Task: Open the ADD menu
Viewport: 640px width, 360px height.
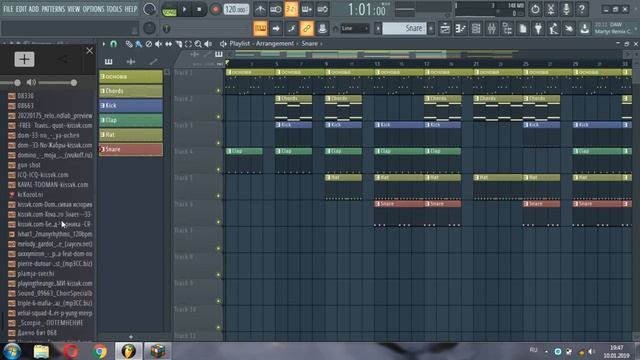Action: click(34, 9)
